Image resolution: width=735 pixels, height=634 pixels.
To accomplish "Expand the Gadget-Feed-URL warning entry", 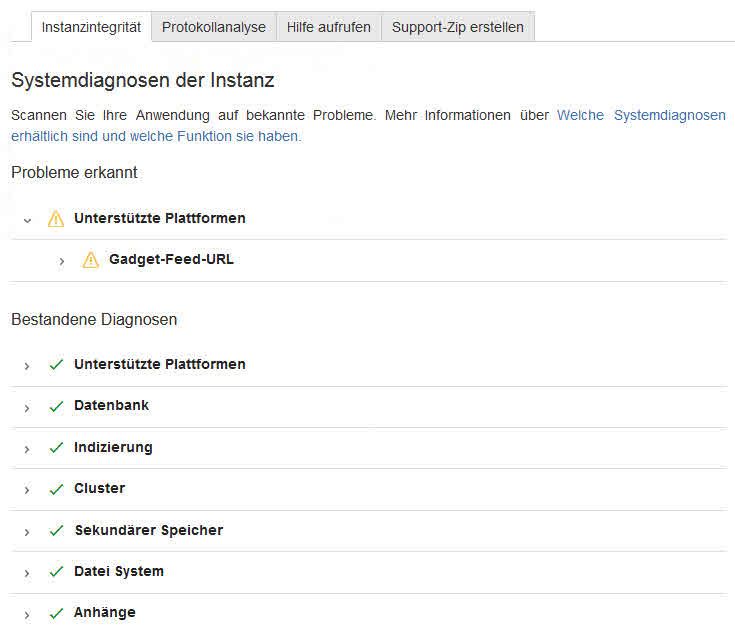I will click(62, 261).
